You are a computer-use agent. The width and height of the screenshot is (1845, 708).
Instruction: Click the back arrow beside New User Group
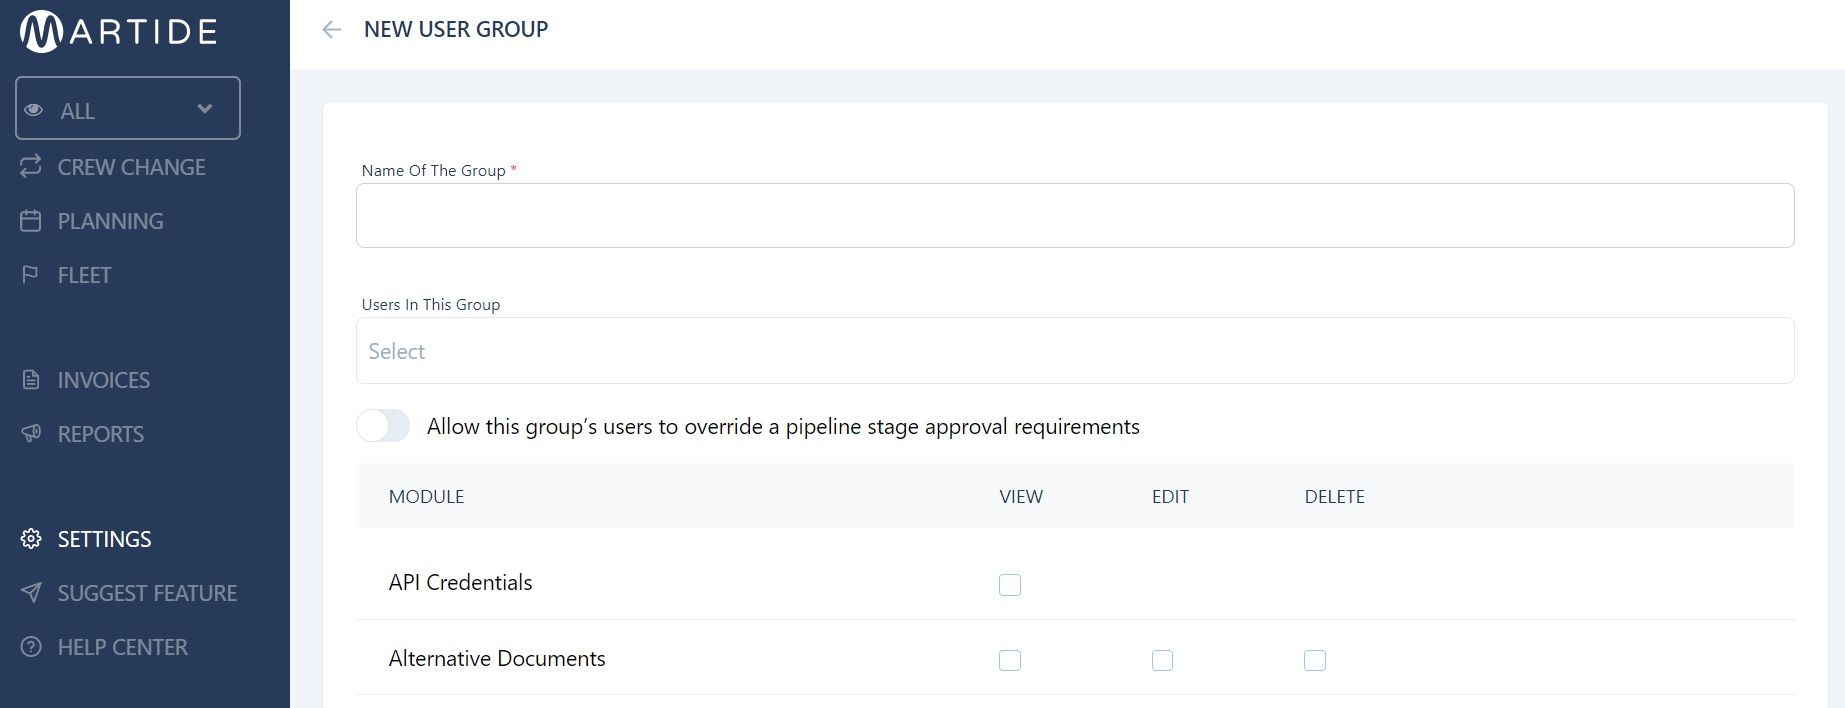(331, 30)
